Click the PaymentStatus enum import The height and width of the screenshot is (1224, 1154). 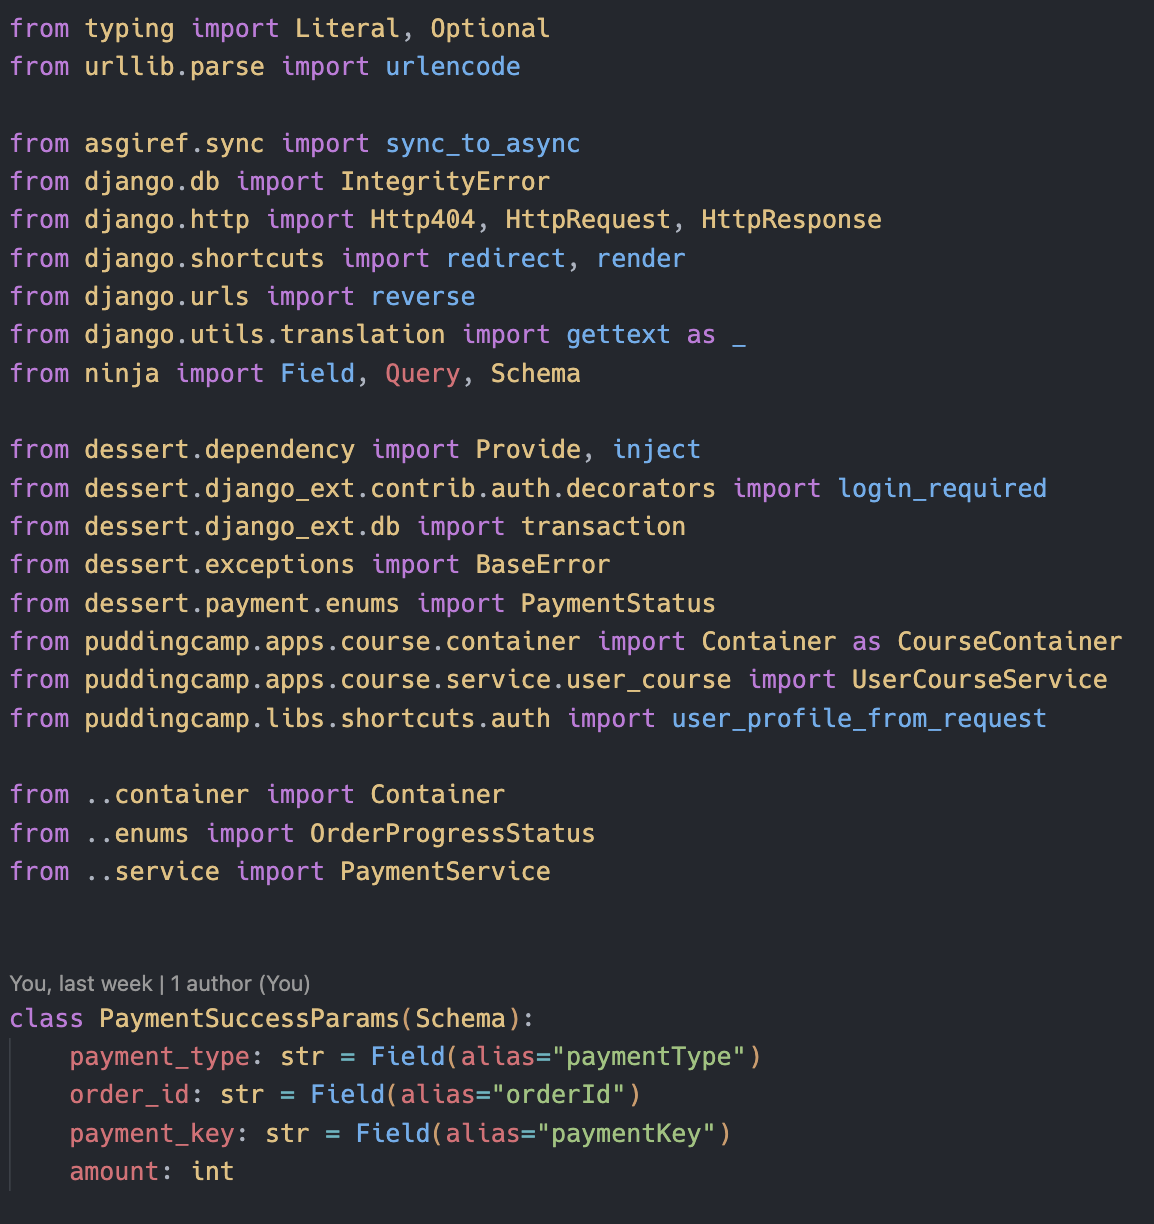point(618,604)
